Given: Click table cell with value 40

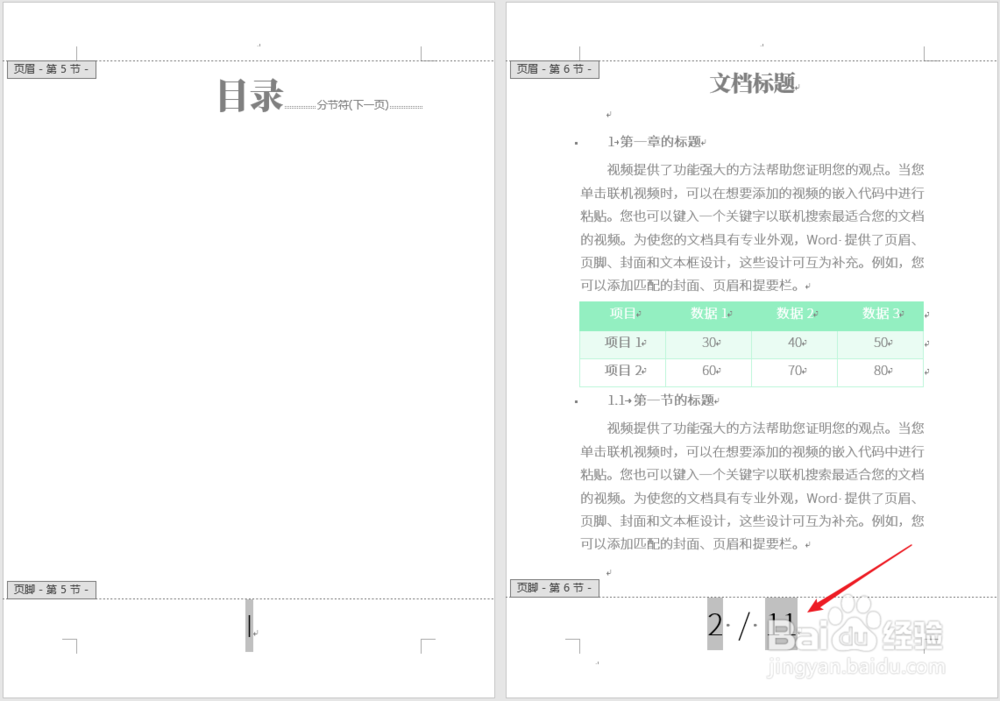Looking at the screenshot, I should tap(795, 344).
